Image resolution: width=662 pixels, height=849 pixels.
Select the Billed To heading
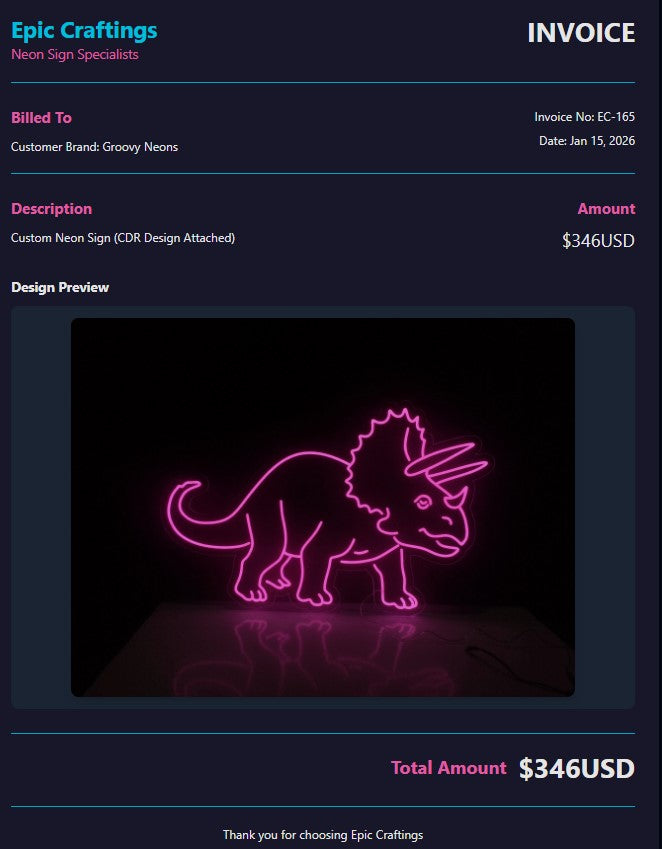[x=41, y=117]
